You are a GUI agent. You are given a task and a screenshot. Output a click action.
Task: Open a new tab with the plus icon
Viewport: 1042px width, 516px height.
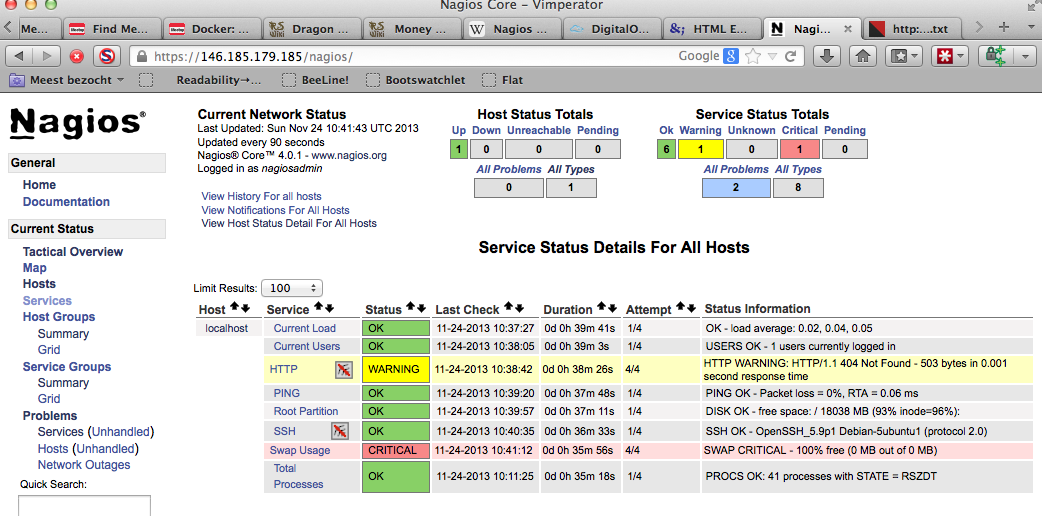click(x=1003, y=27)
